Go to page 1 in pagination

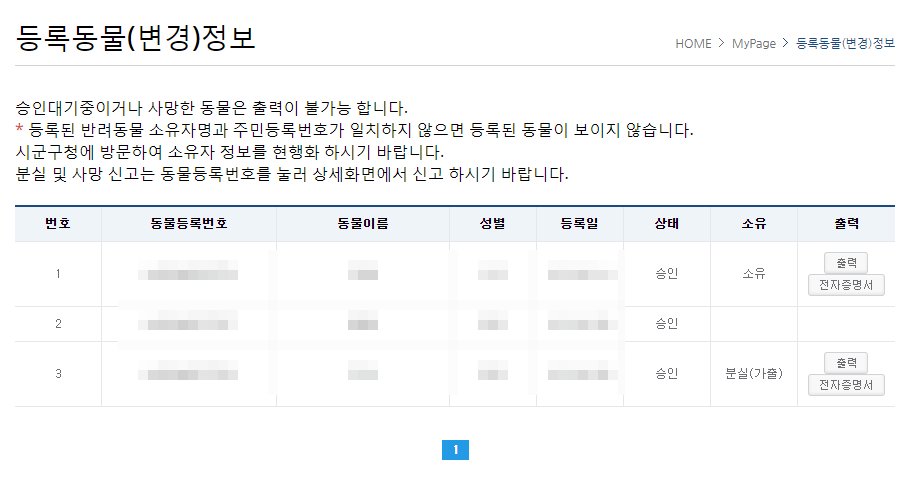[455, 450]
